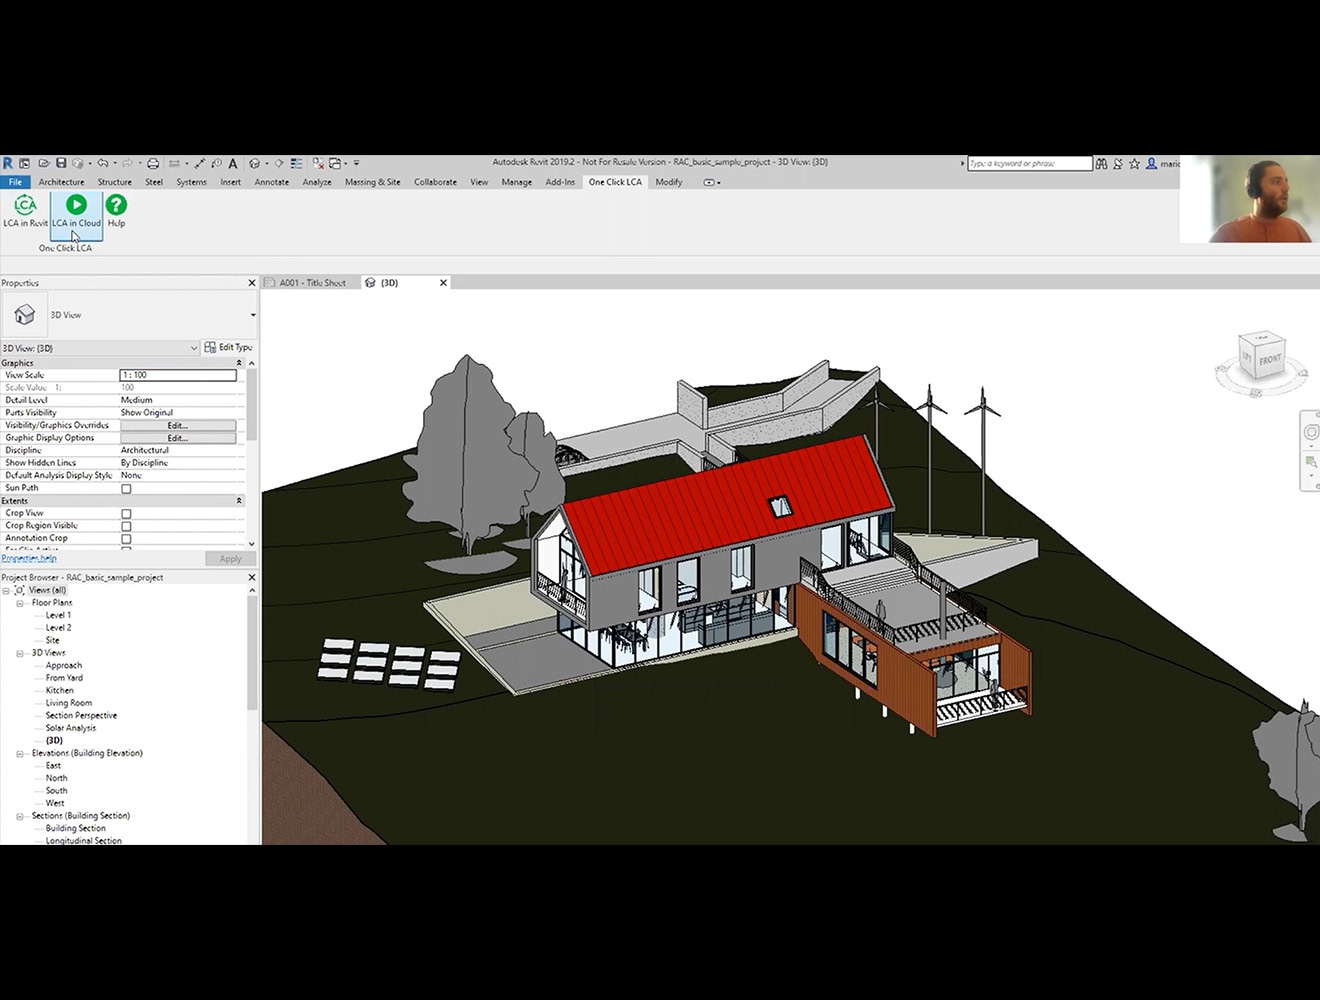Click the Text tool icon in the toolbar

click(x=233, y=162)
